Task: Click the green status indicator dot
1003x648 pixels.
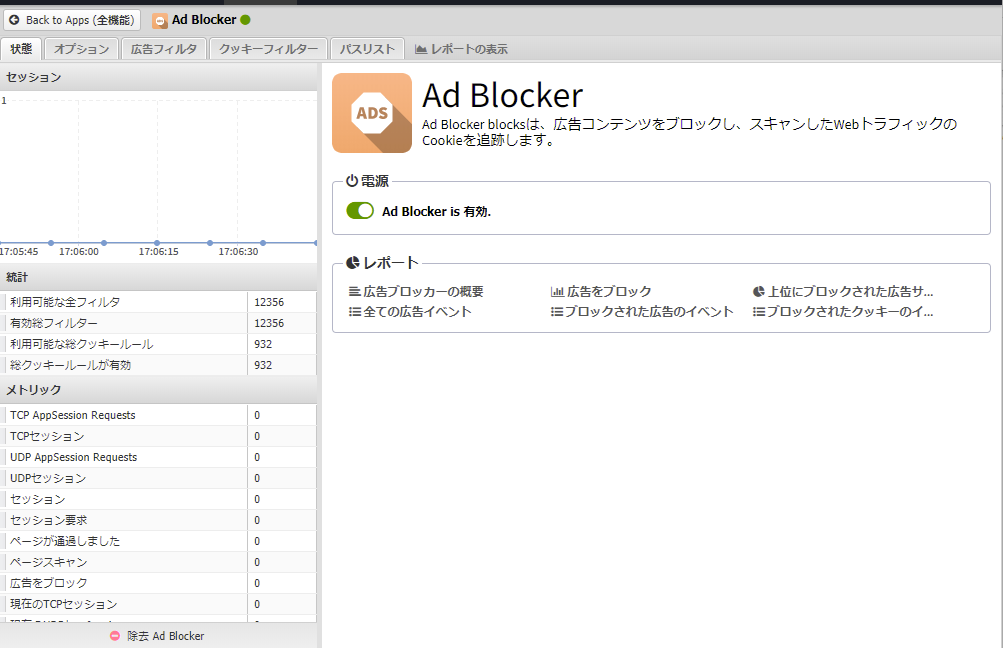Action: pos(246,20)
